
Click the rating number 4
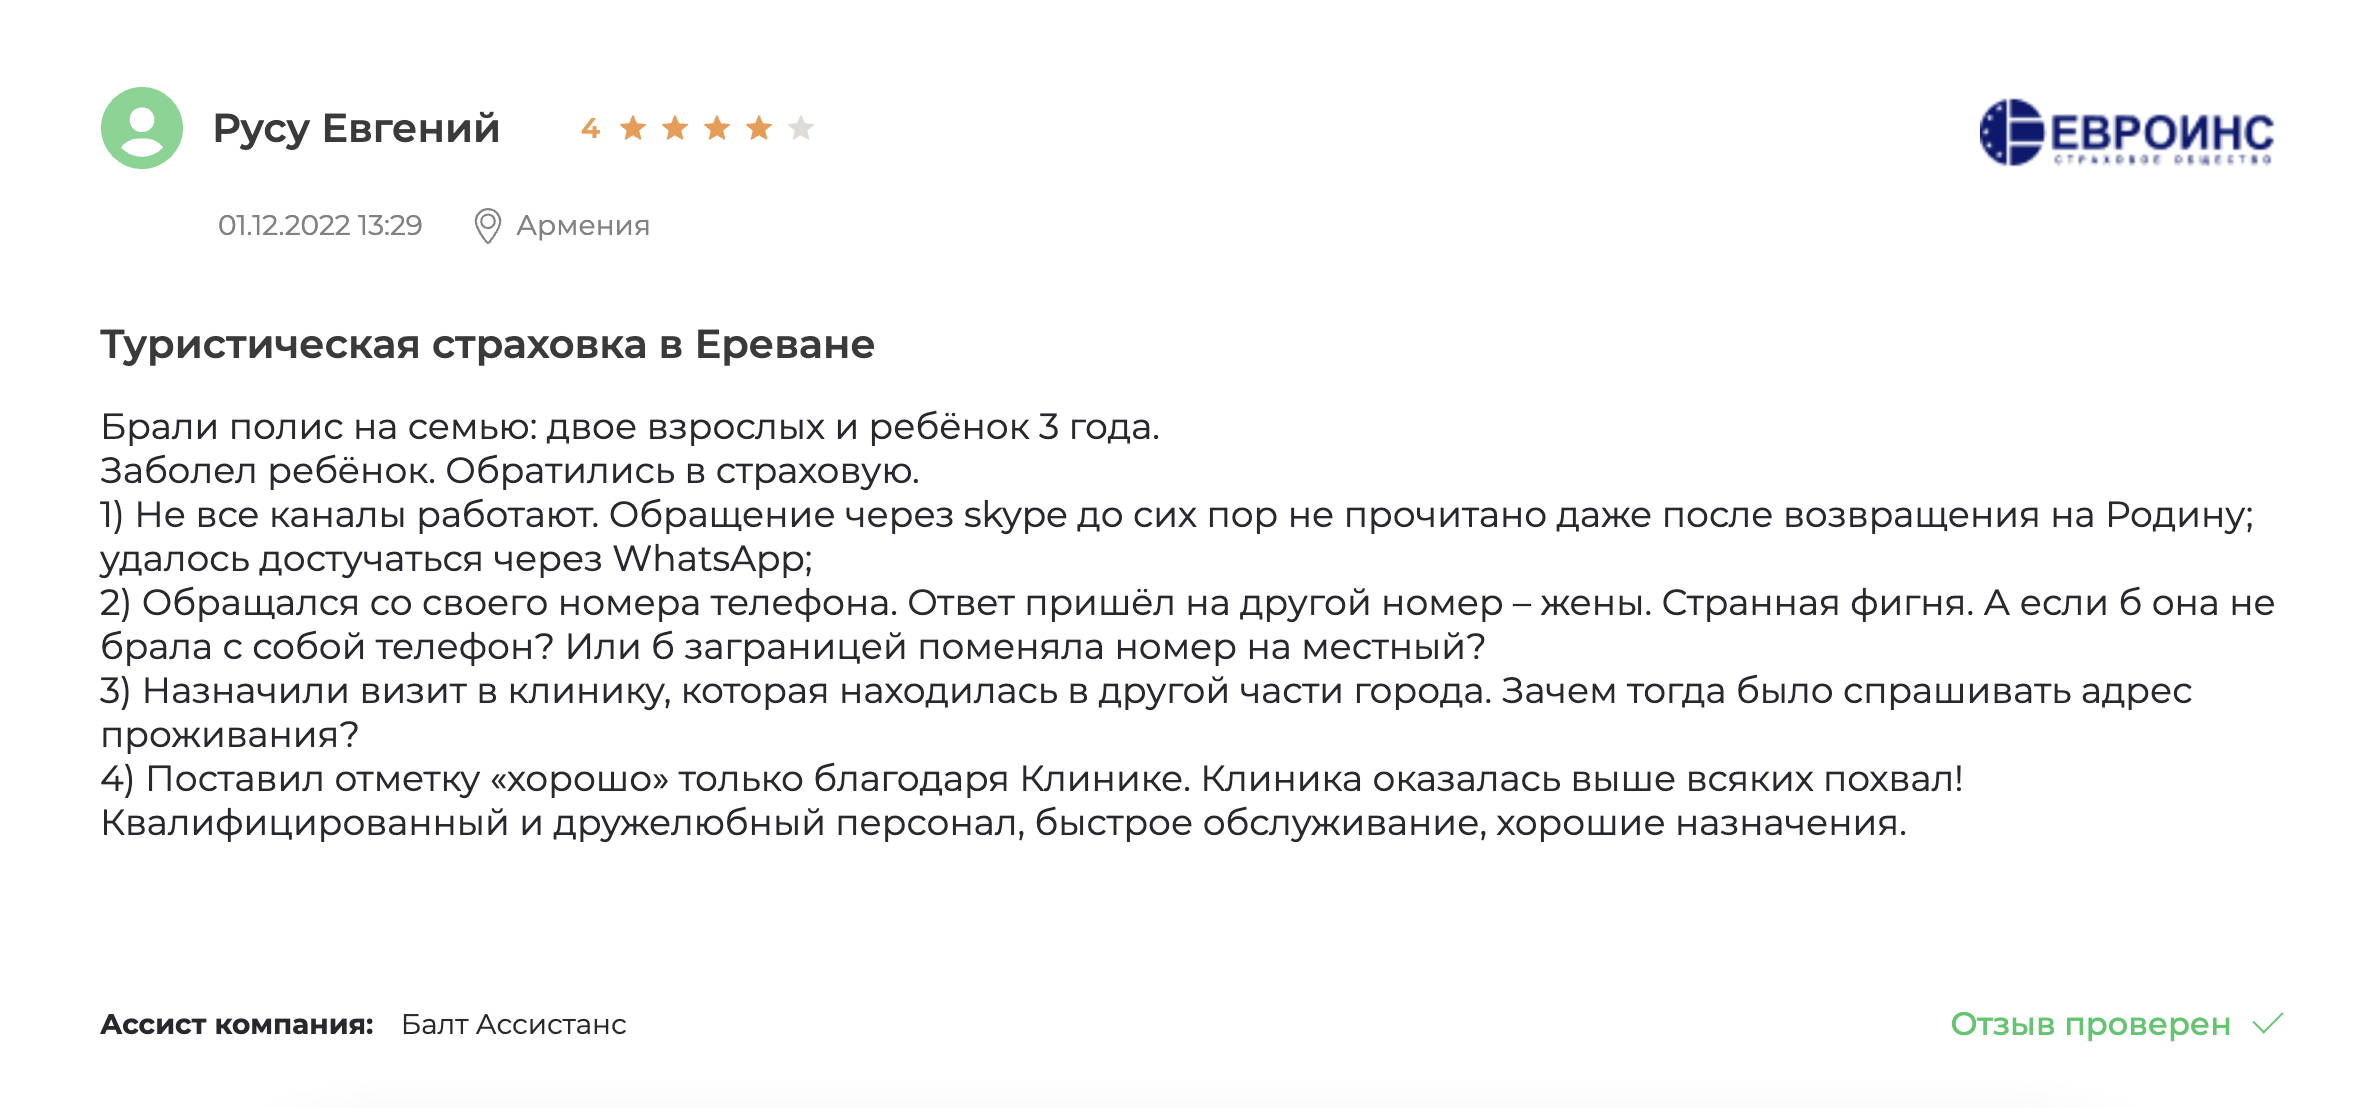[590, 128]
